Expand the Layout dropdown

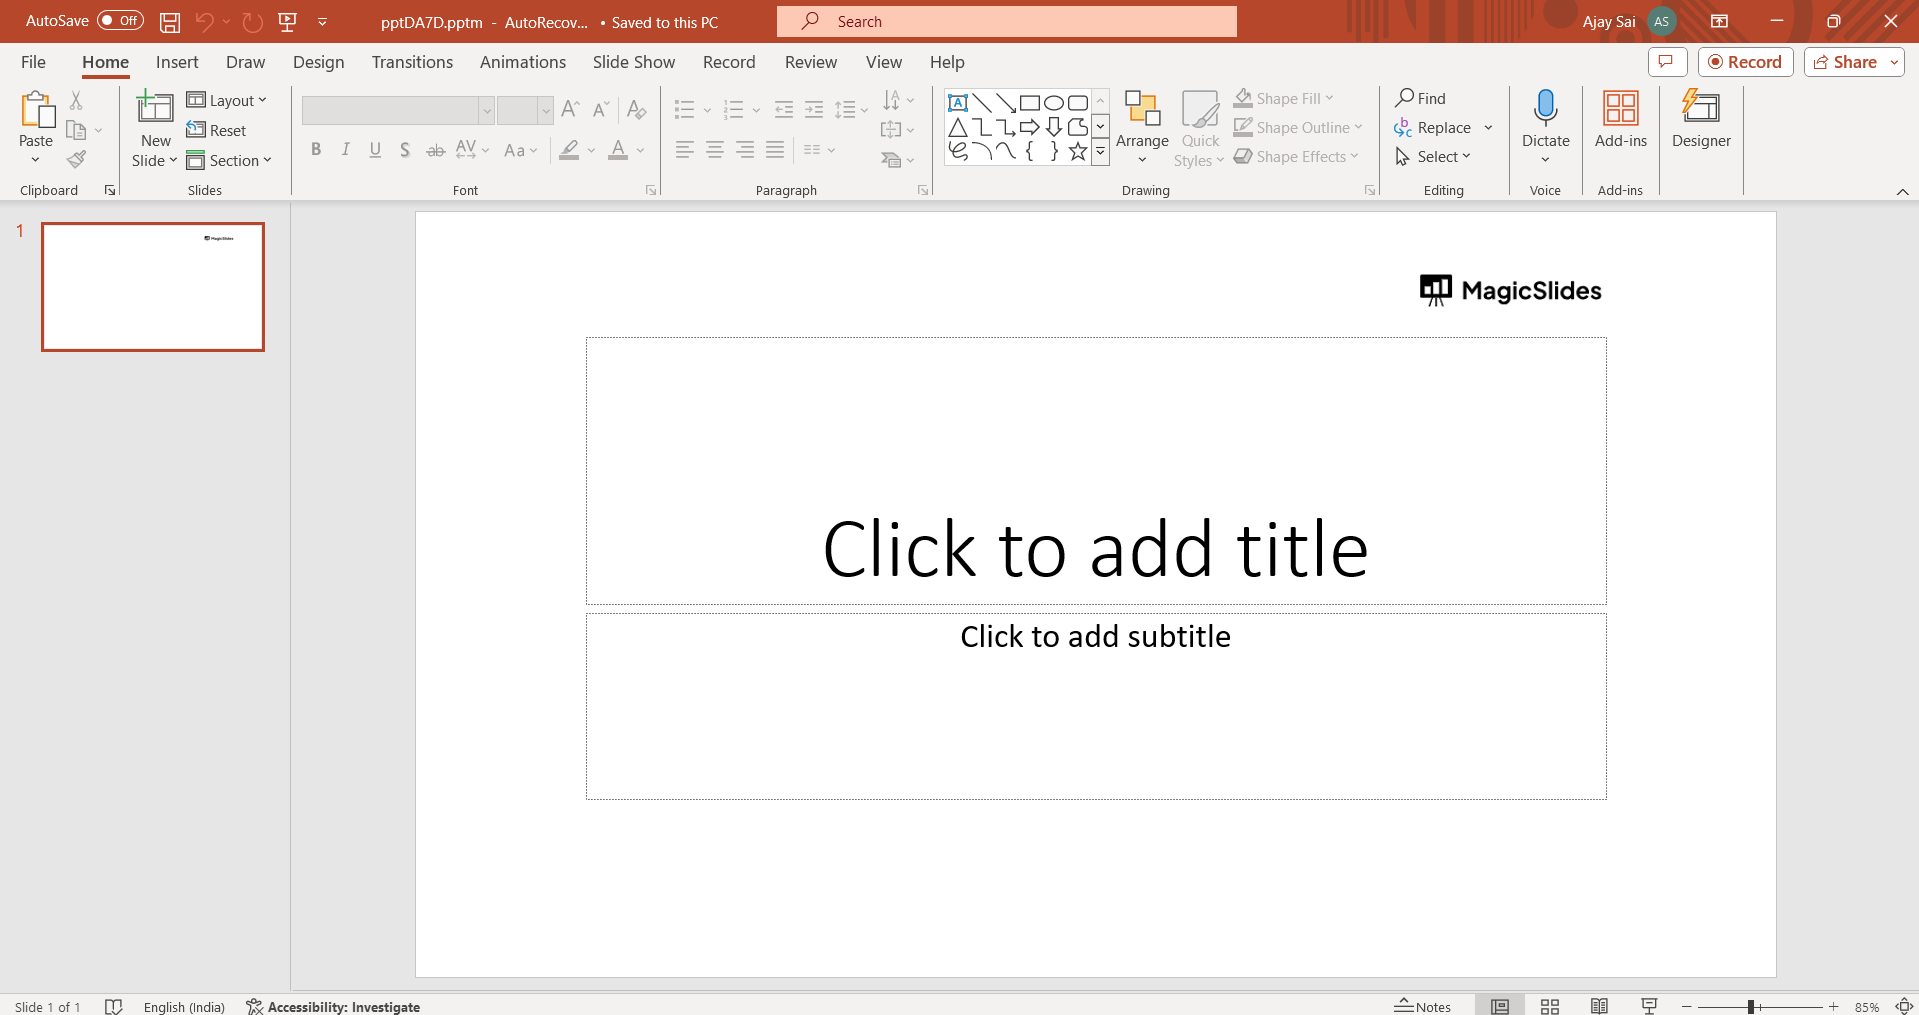click(228, 100)
